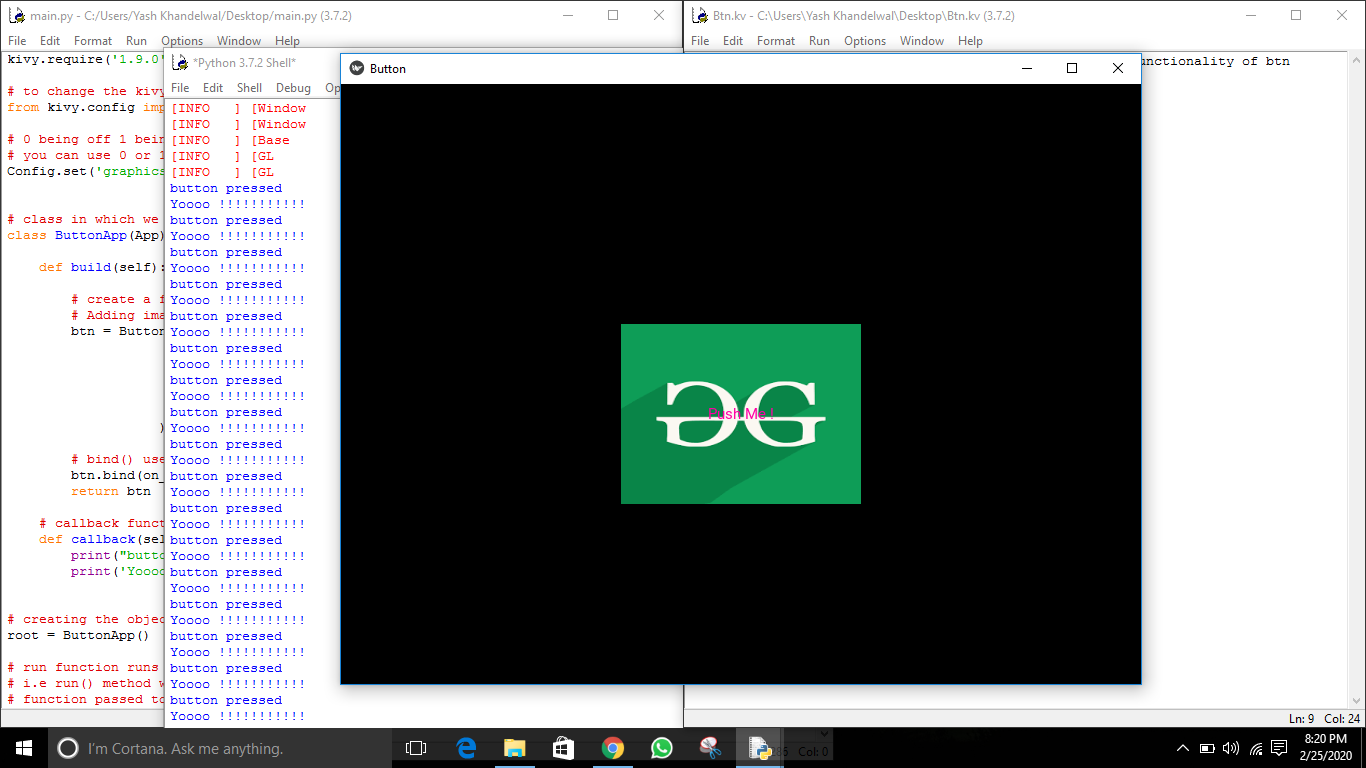
Task: Click IDLE icon in Python Shell title bar
Action: point(180,62)
